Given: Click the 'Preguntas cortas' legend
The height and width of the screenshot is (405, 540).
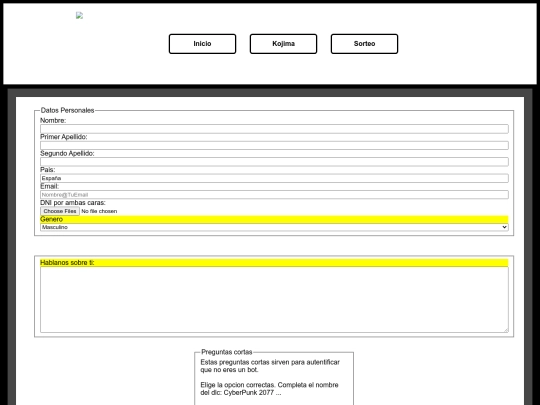Looking at the screenshot, I should [227, 352].
